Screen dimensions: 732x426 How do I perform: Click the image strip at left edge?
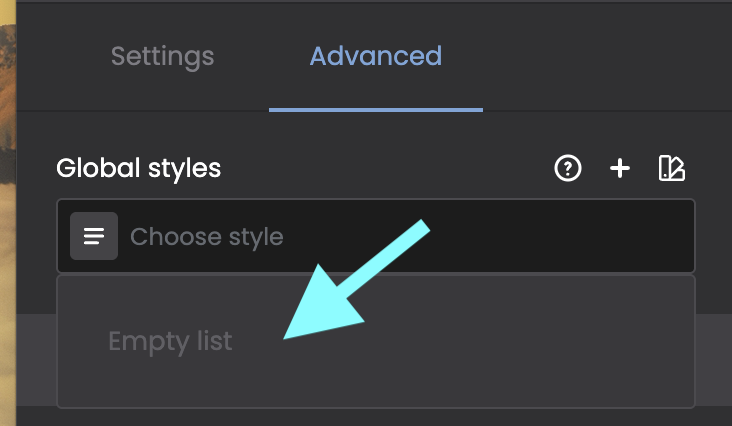pyautogui.click(x=8, y=200)
